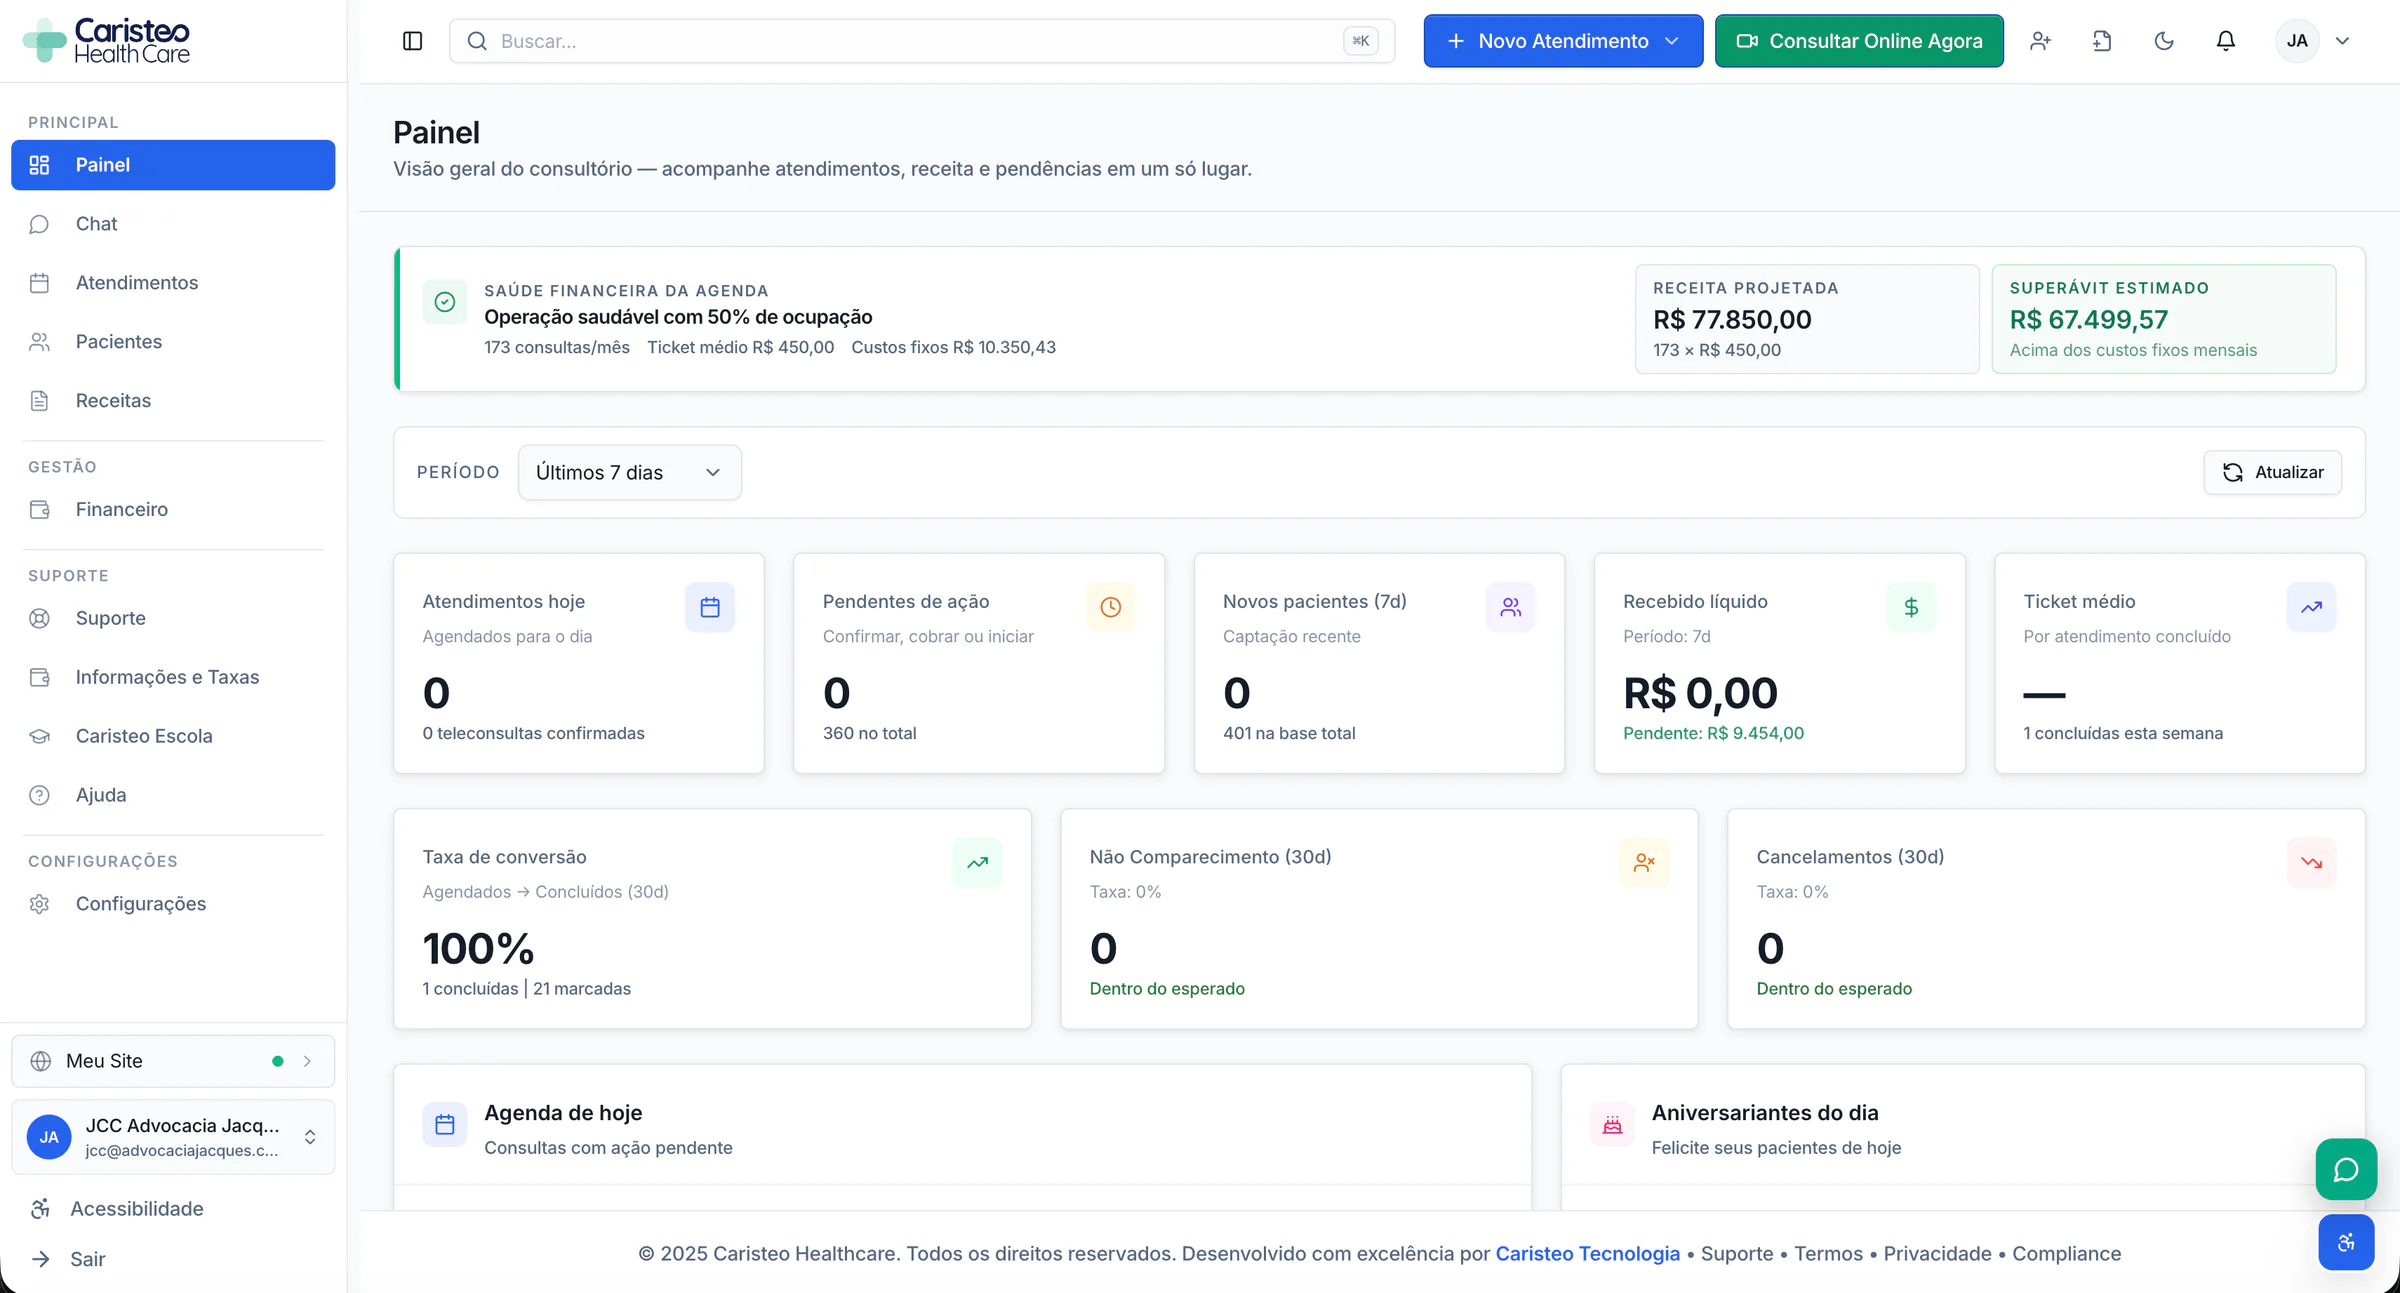Open the Termos footer link
Image resolution: width=2400 pixels, height=1293 pixels.
(1829, 1255)
